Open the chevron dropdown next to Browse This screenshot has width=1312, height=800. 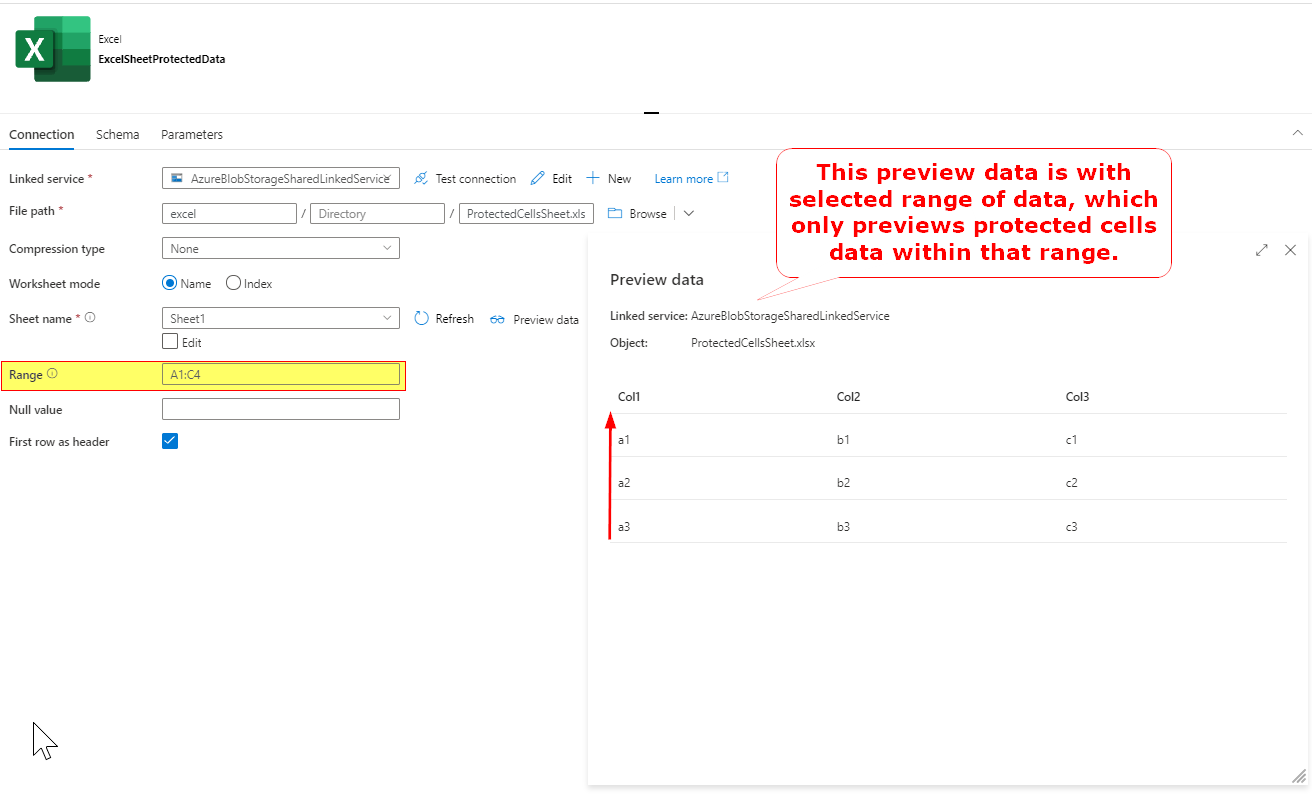pos(688,213)
